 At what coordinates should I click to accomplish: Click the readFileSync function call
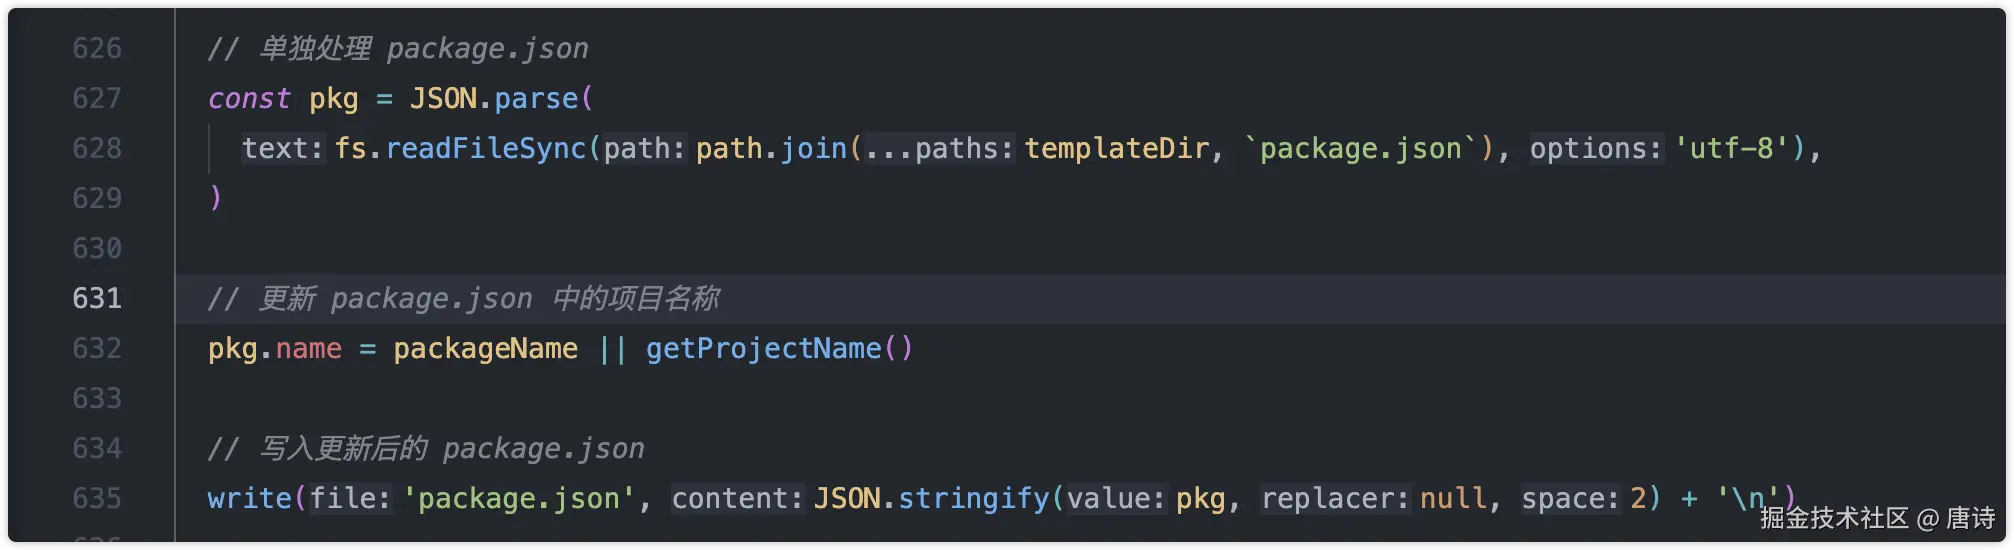(x=485, y=148)
